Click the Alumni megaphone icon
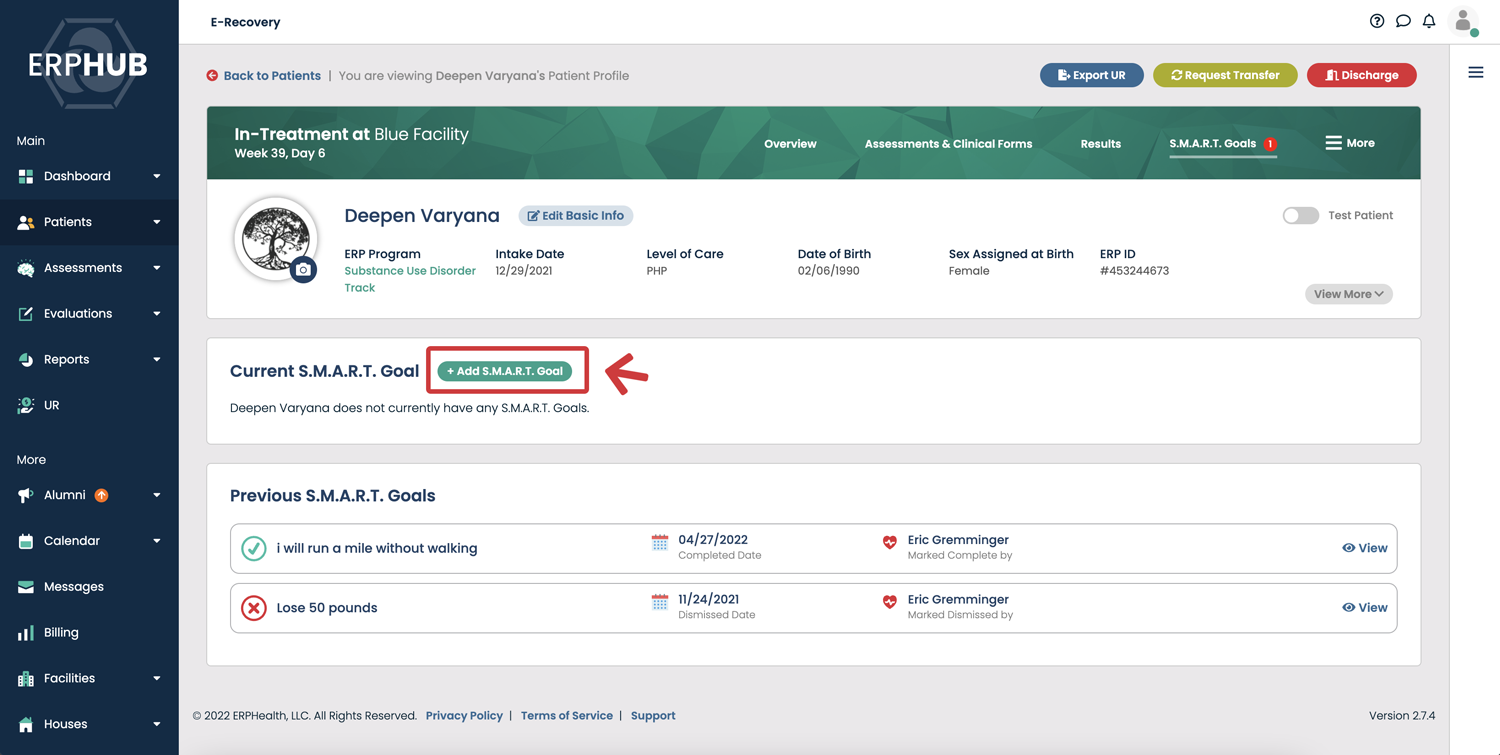The image size is (1500, 755). (26, 495)
